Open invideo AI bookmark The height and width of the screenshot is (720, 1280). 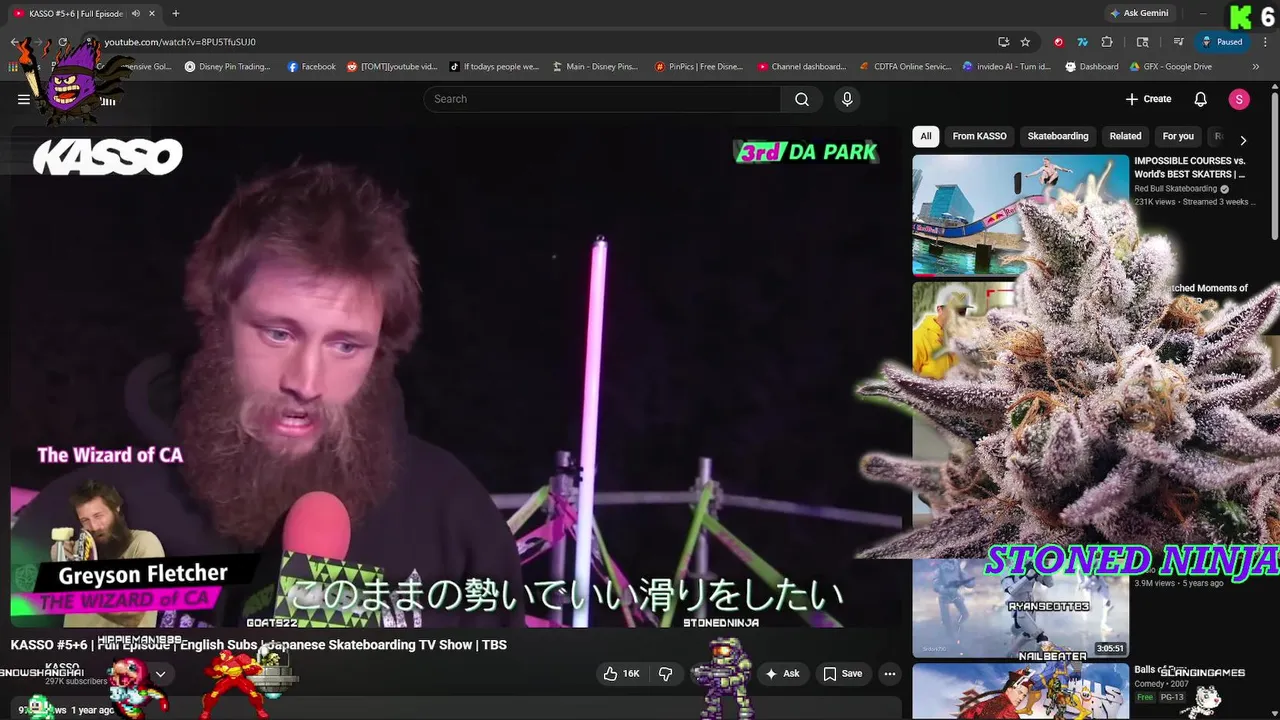tap(1007, 67)
